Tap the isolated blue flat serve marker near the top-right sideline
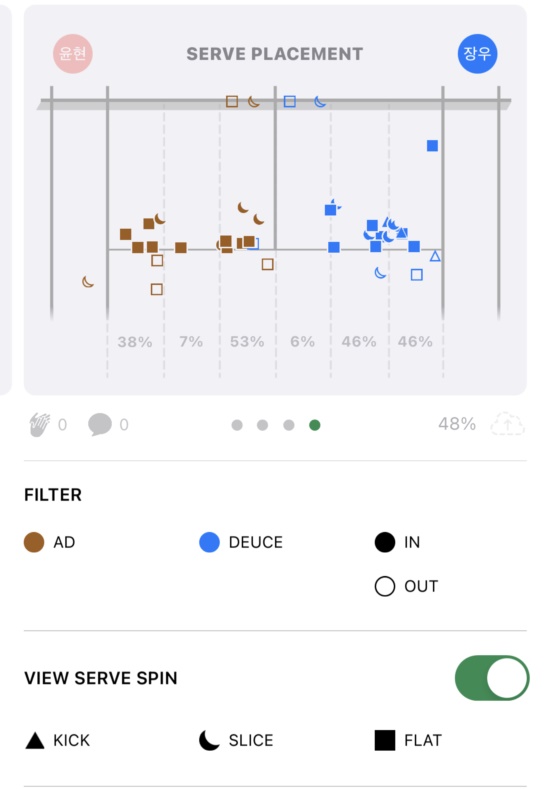The image size is (550, 789). [x=432, y=146]
